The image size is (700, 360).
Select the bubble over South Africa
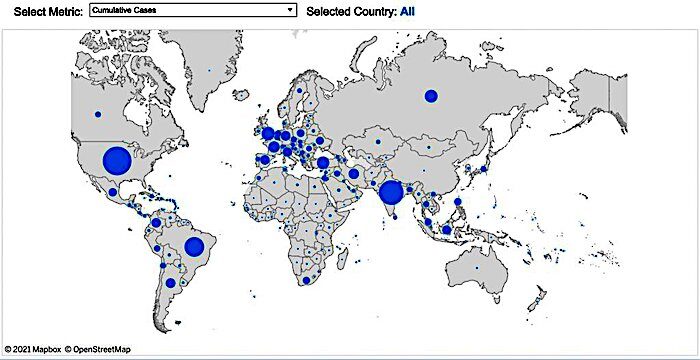click(x=306, y=280)
